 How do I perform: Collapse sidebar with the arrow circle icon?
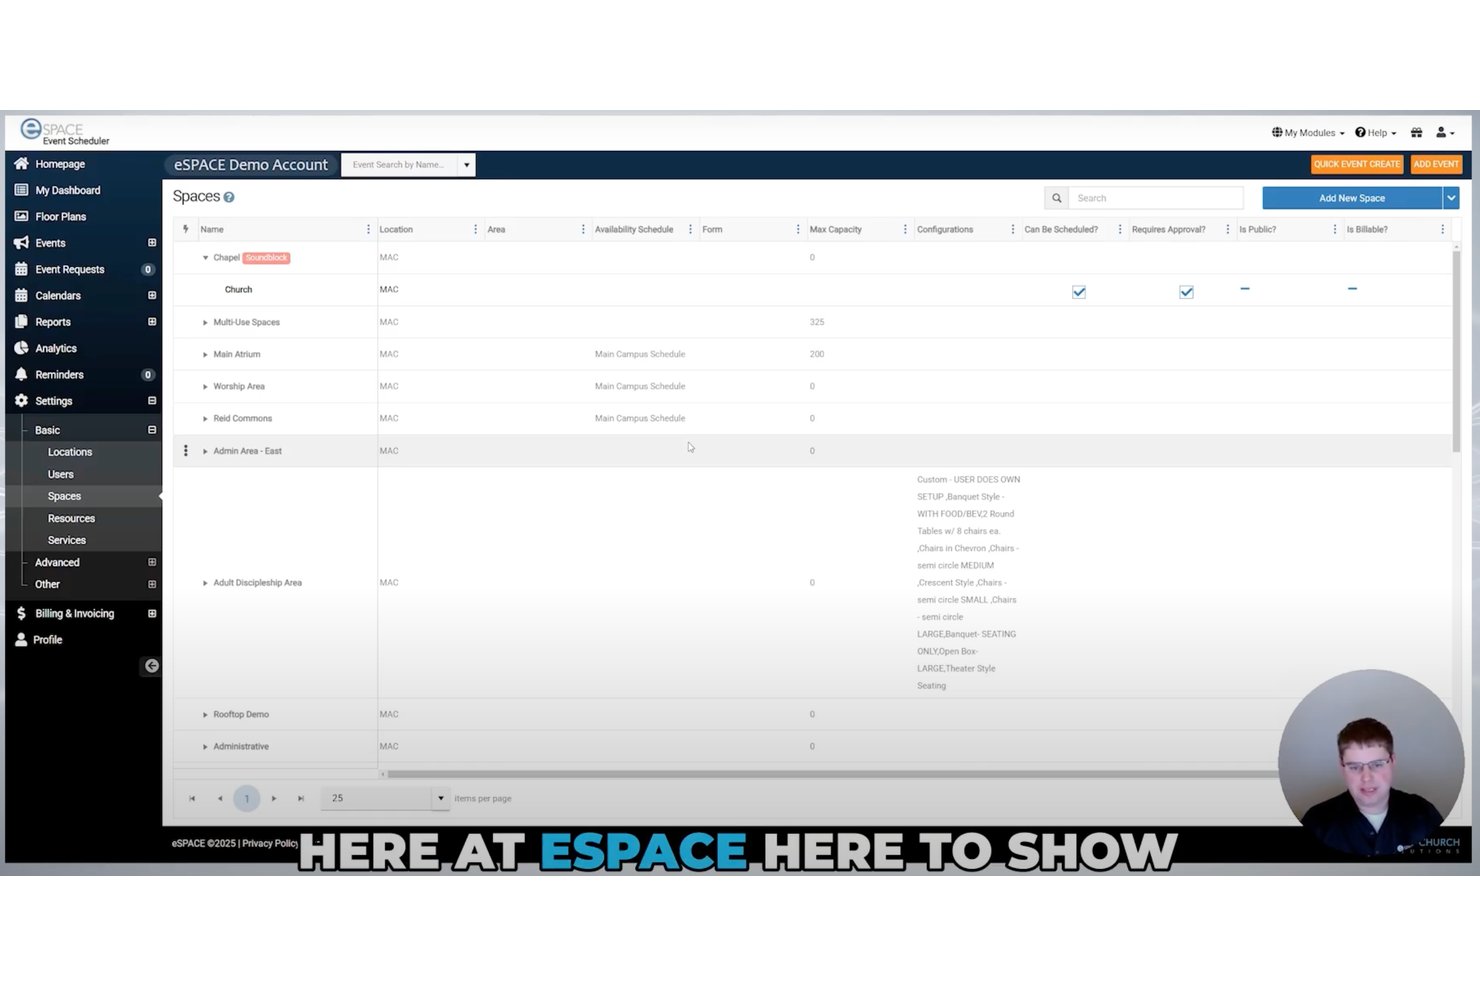151,665
